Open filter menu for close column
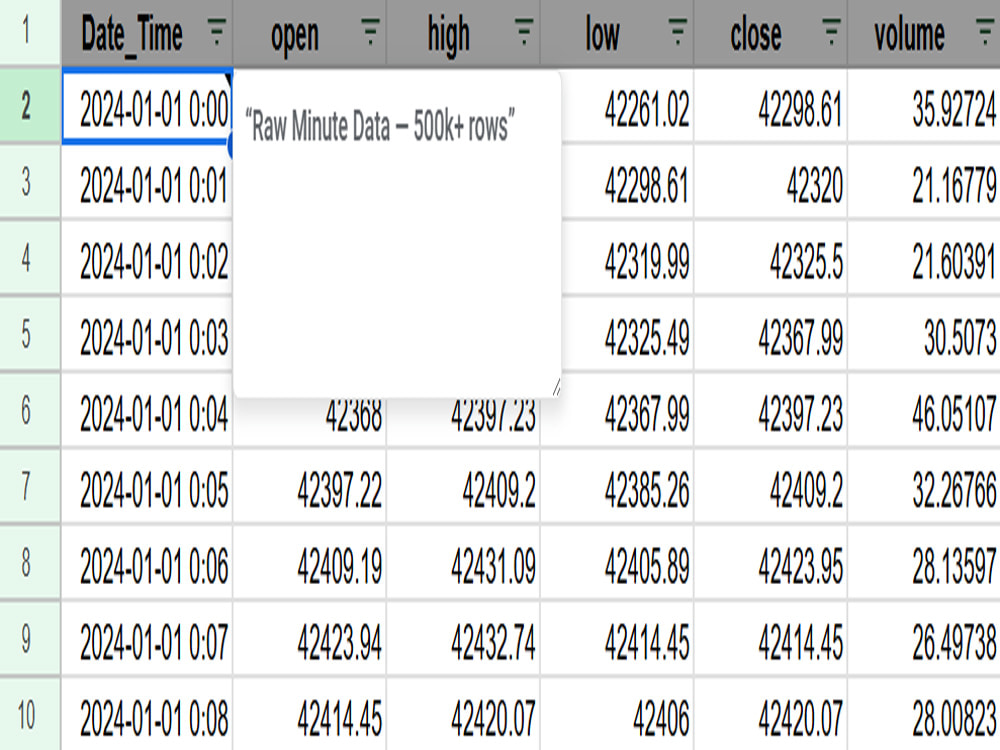Image resolution: width=1000 pixels, height=750 pixels. tap(832, 31)
